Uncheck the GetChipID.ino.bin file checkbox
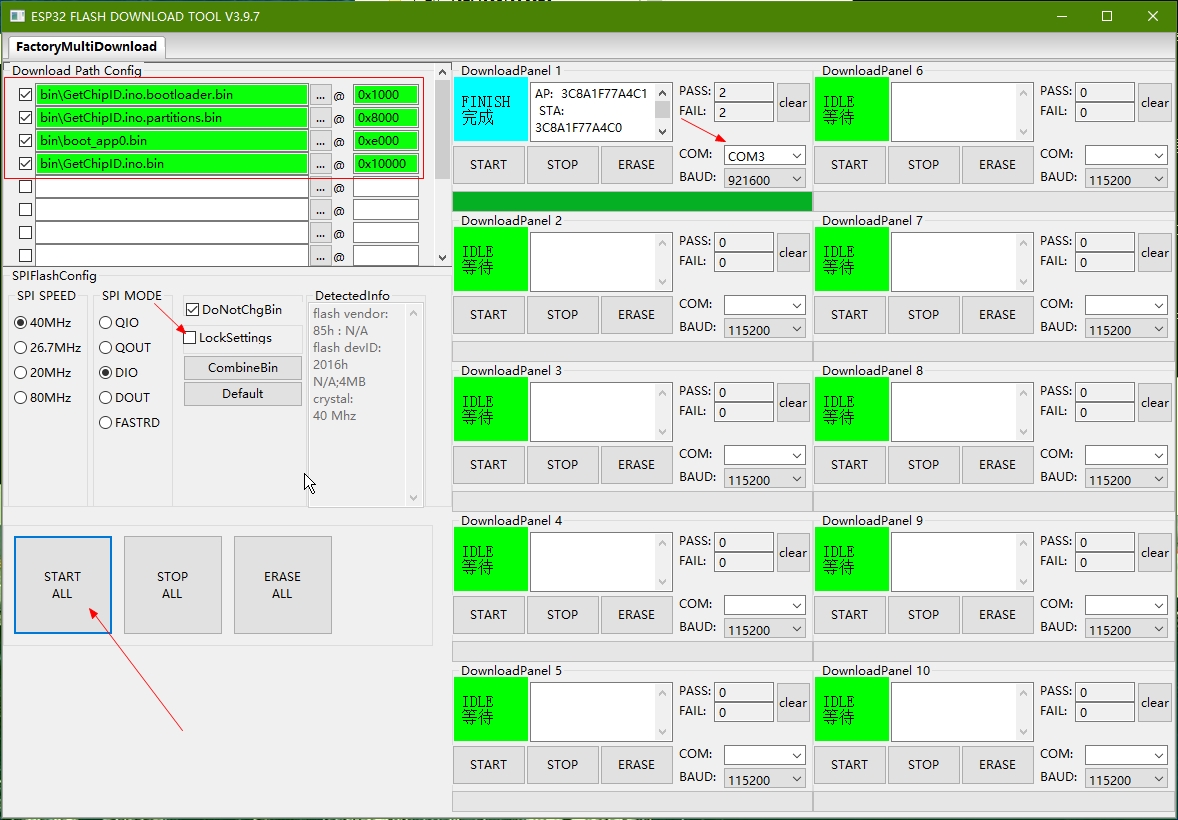Screen dimensions: 1178x820 [x=26, y=163]
